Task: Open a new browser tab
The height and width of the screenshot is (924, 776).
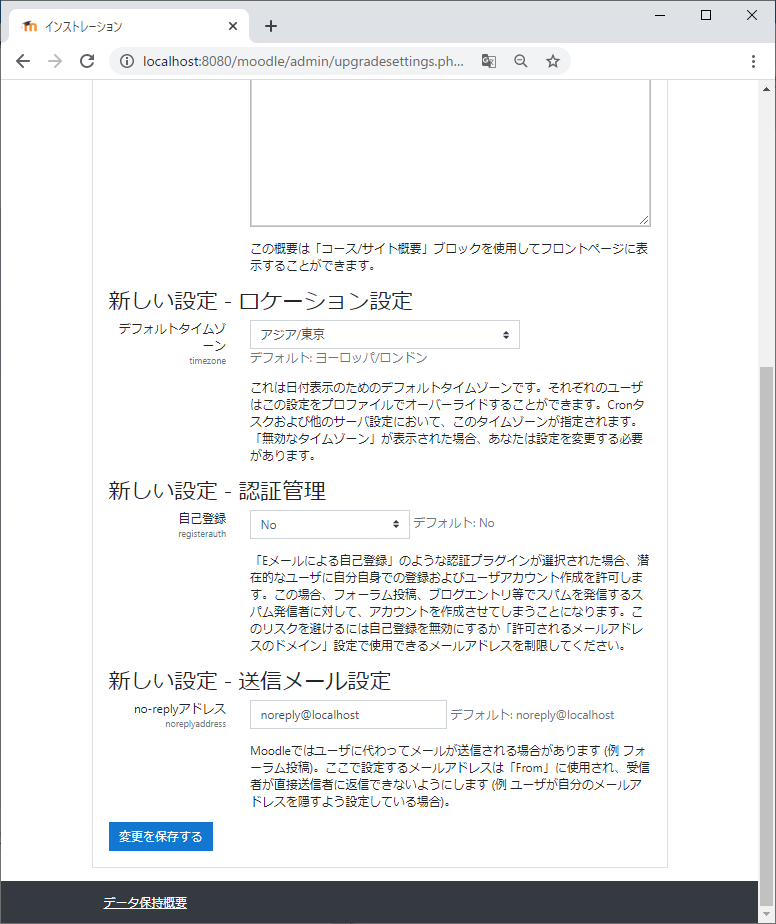Action: click(270, 26)
